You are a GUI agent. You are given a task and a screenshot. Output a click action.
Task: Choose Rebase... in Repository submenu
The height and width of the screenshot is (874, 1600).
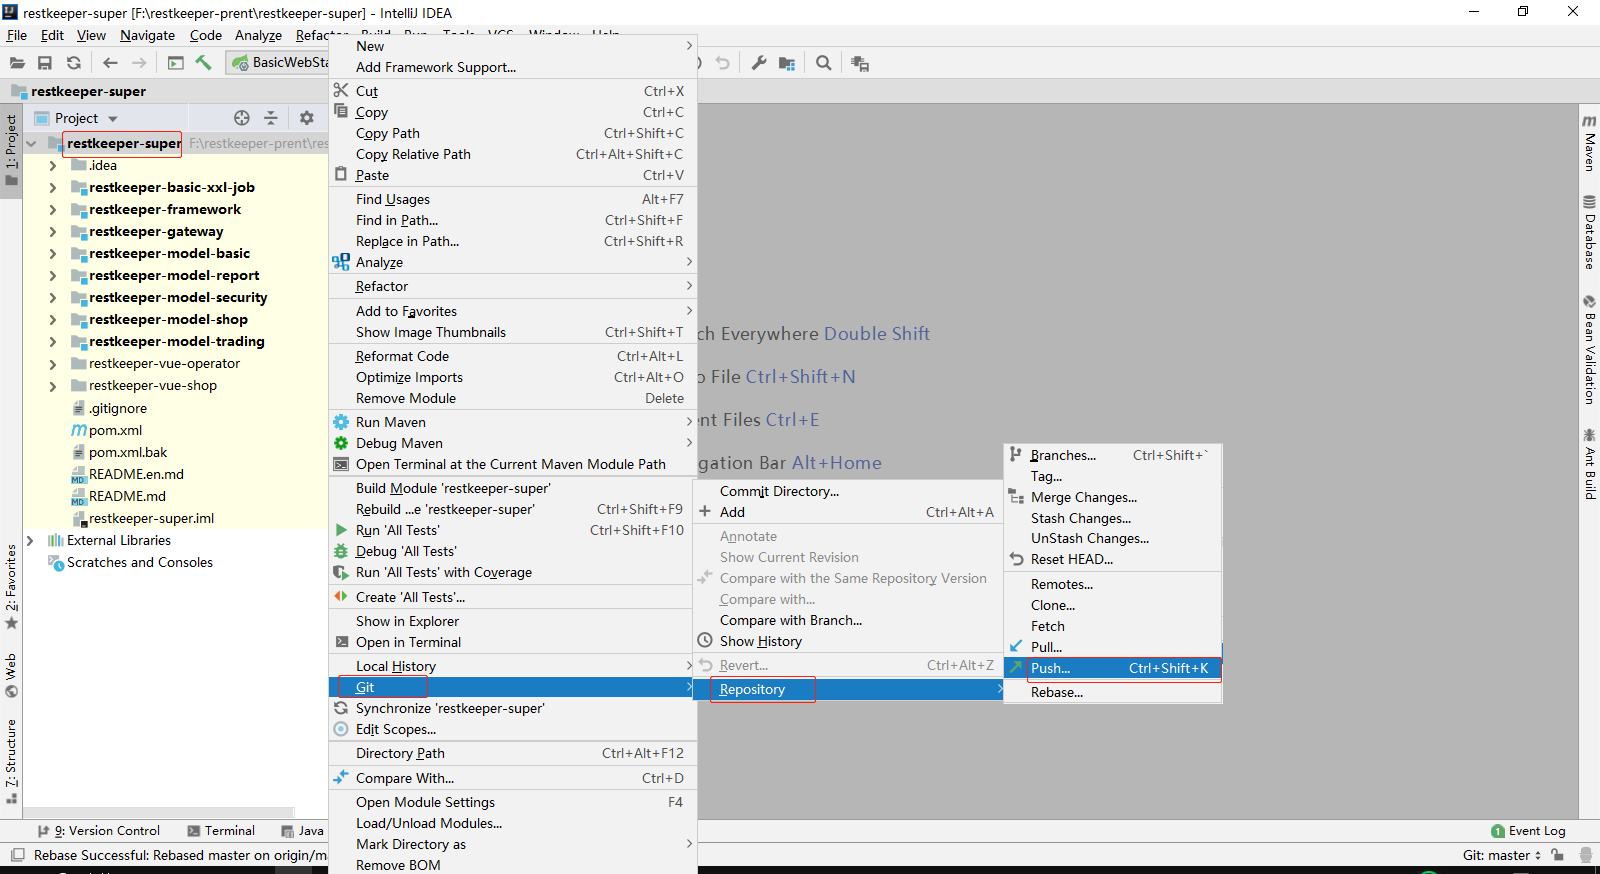1113,692
